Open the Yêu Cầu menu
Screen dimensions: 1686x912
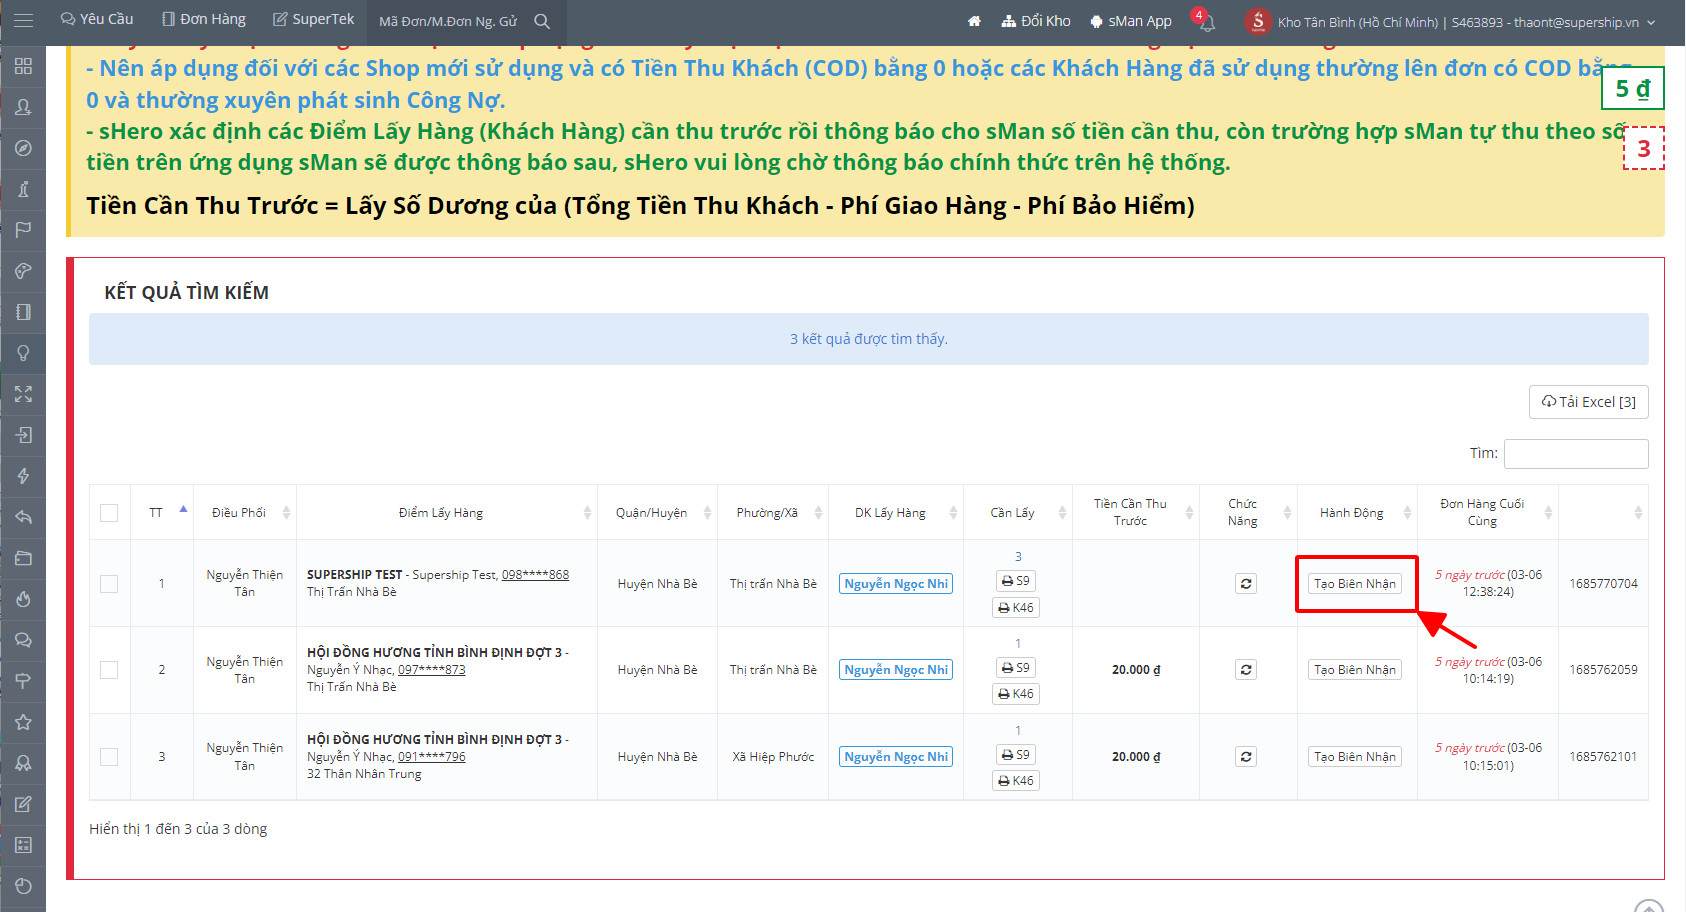click(x=97, y=20)
